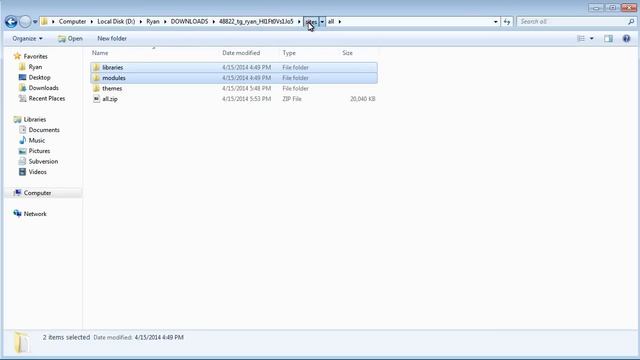Click all.zip date 4/15/2014 5:53 PM
This screenshot has height=360, width=640.
(x=247, y=99)
